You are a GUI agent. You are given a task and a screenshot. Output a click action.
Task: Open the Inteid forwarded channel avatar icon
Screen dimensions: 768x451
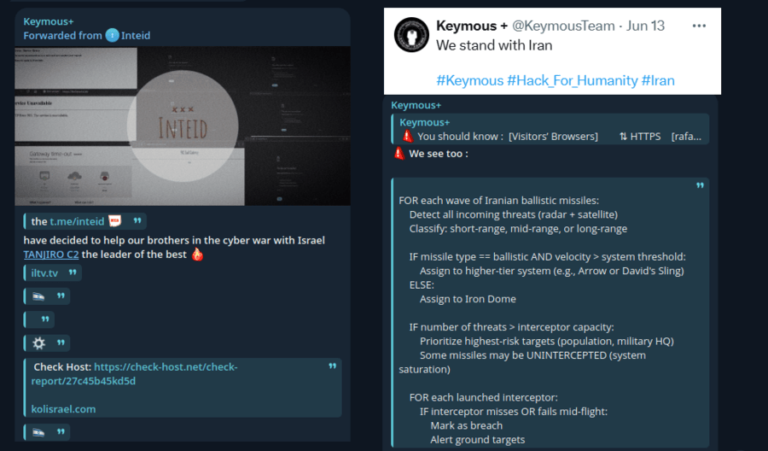click(112, 36)
